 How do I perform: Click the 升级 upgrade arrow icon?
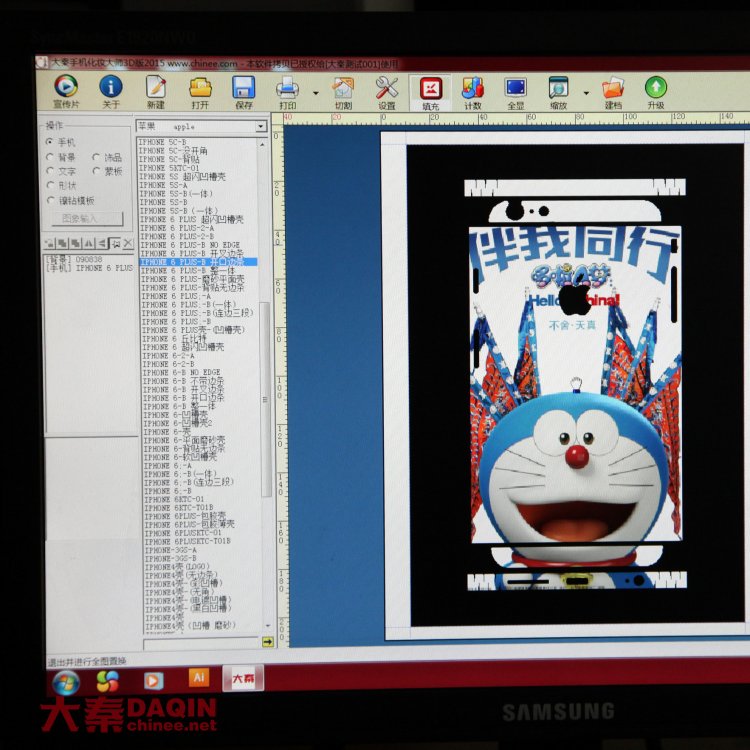point(656,89)
